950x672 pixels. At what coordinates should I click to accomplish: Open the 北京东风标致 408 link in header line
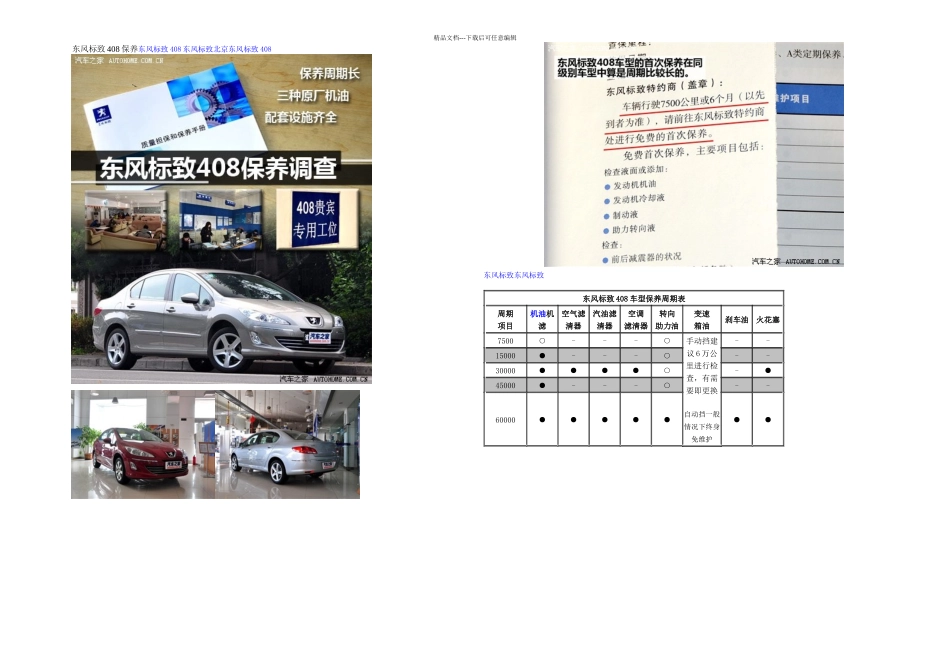[x=242, y=49]
